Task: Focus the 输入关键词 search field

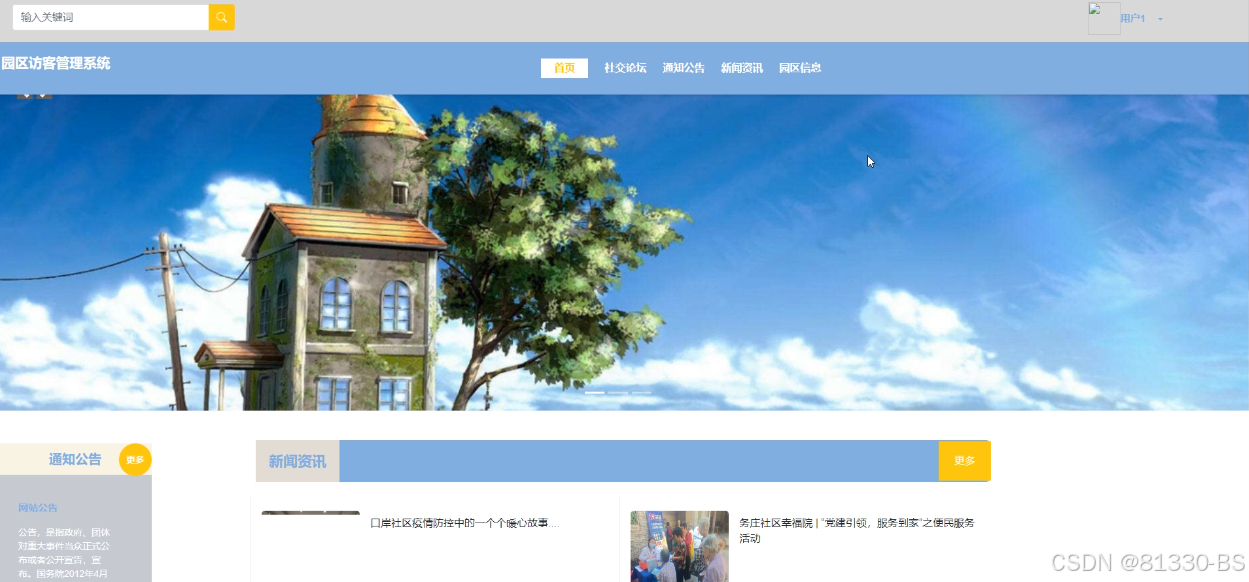Action: pyautogui.click(x=110, y=17)
